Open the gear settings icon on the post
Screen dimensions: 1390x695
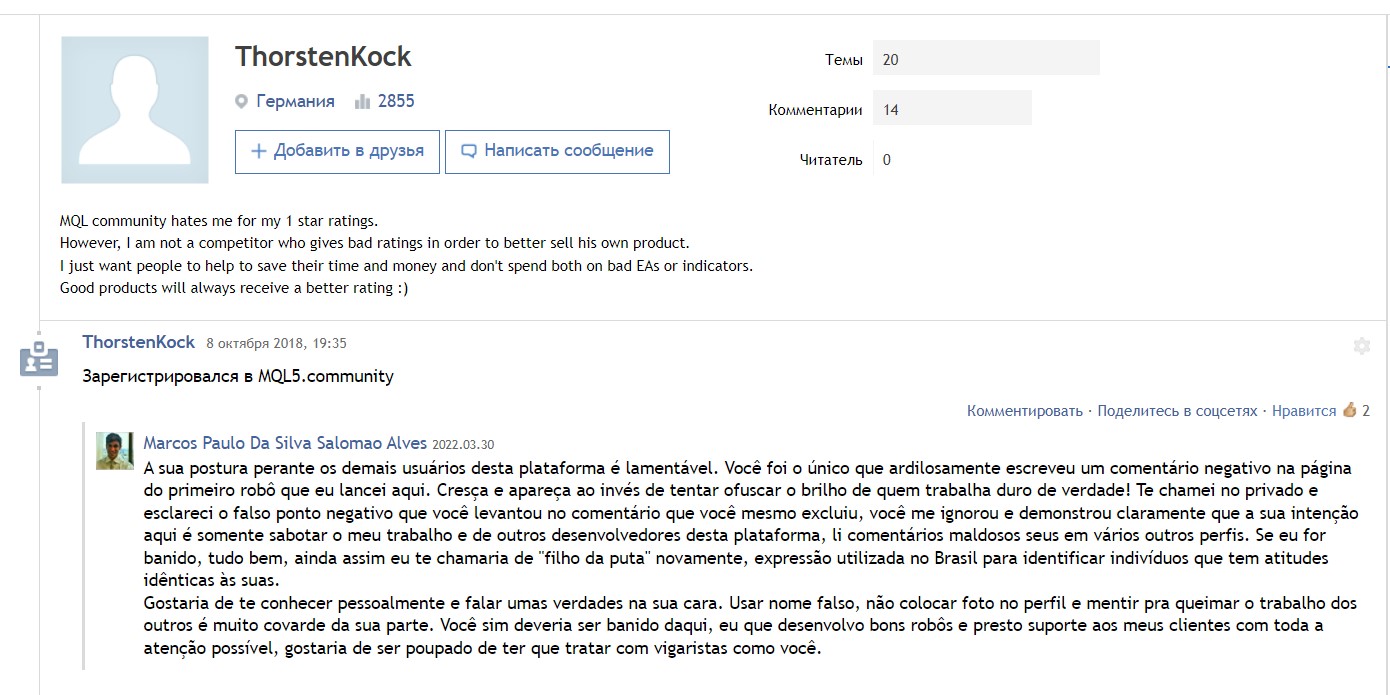(1361, 346)
